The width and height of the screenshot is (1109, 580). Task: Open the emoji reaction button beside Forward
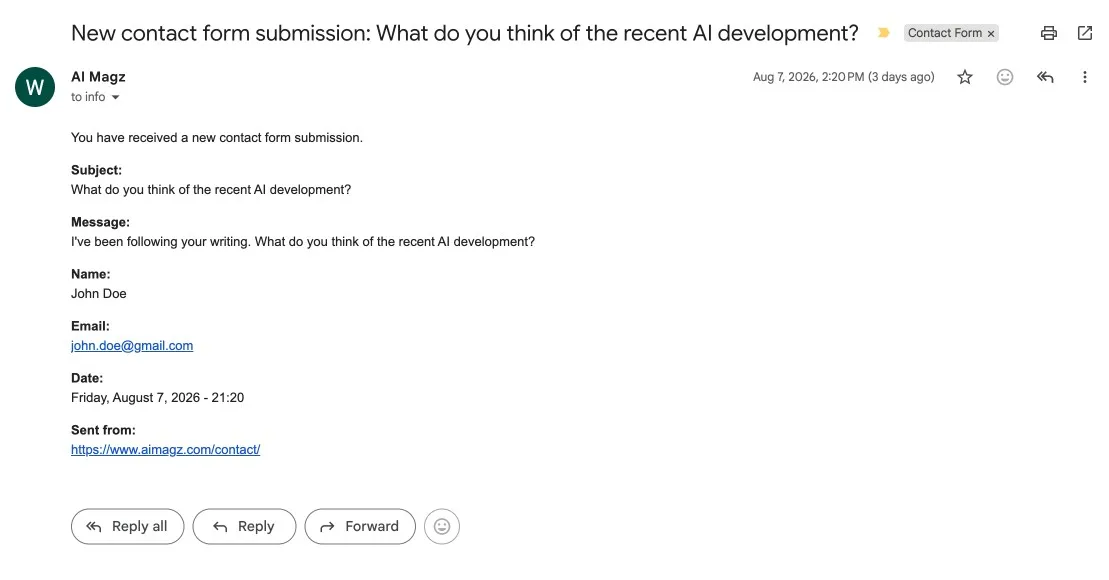[x=442, y=526]
